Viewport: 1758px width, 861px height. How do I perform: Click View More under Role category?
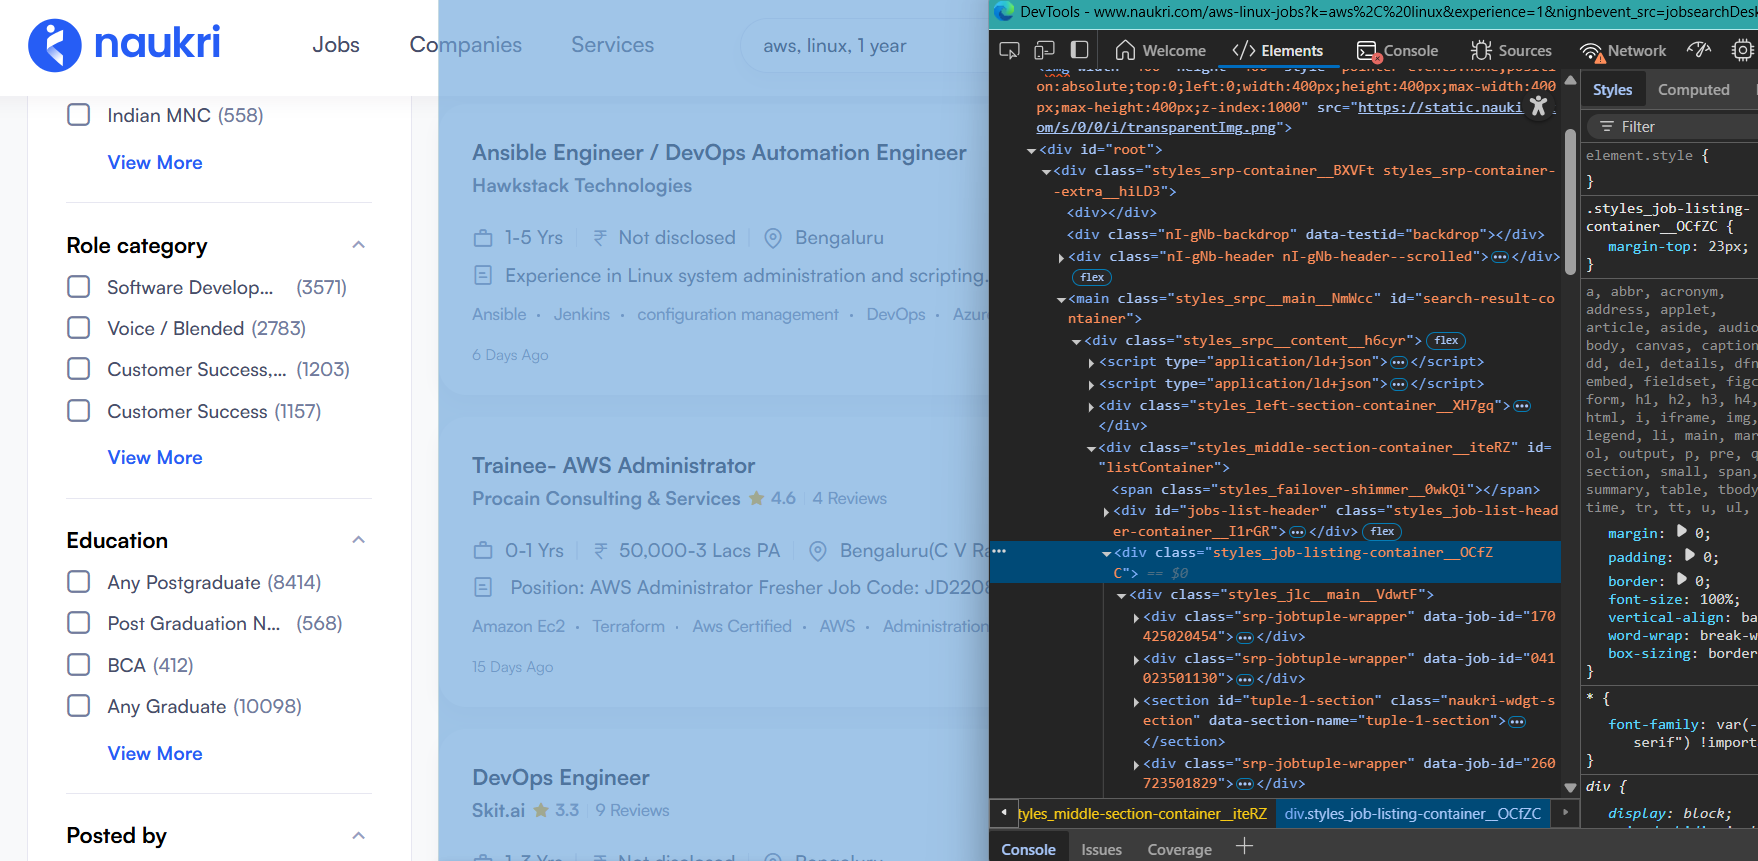[x=155, y=457]
